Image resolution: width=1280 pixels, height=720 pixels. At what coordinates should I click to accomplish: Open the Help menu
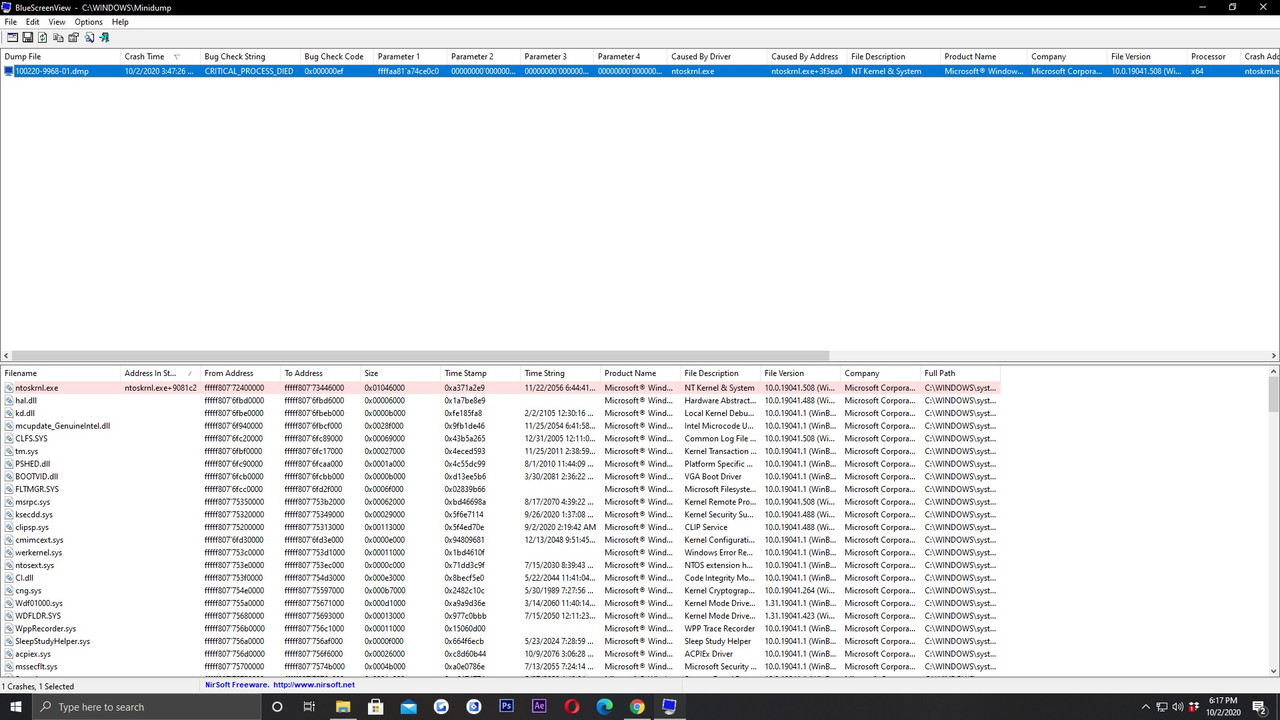pyautogui.click(x=120, y=22)
